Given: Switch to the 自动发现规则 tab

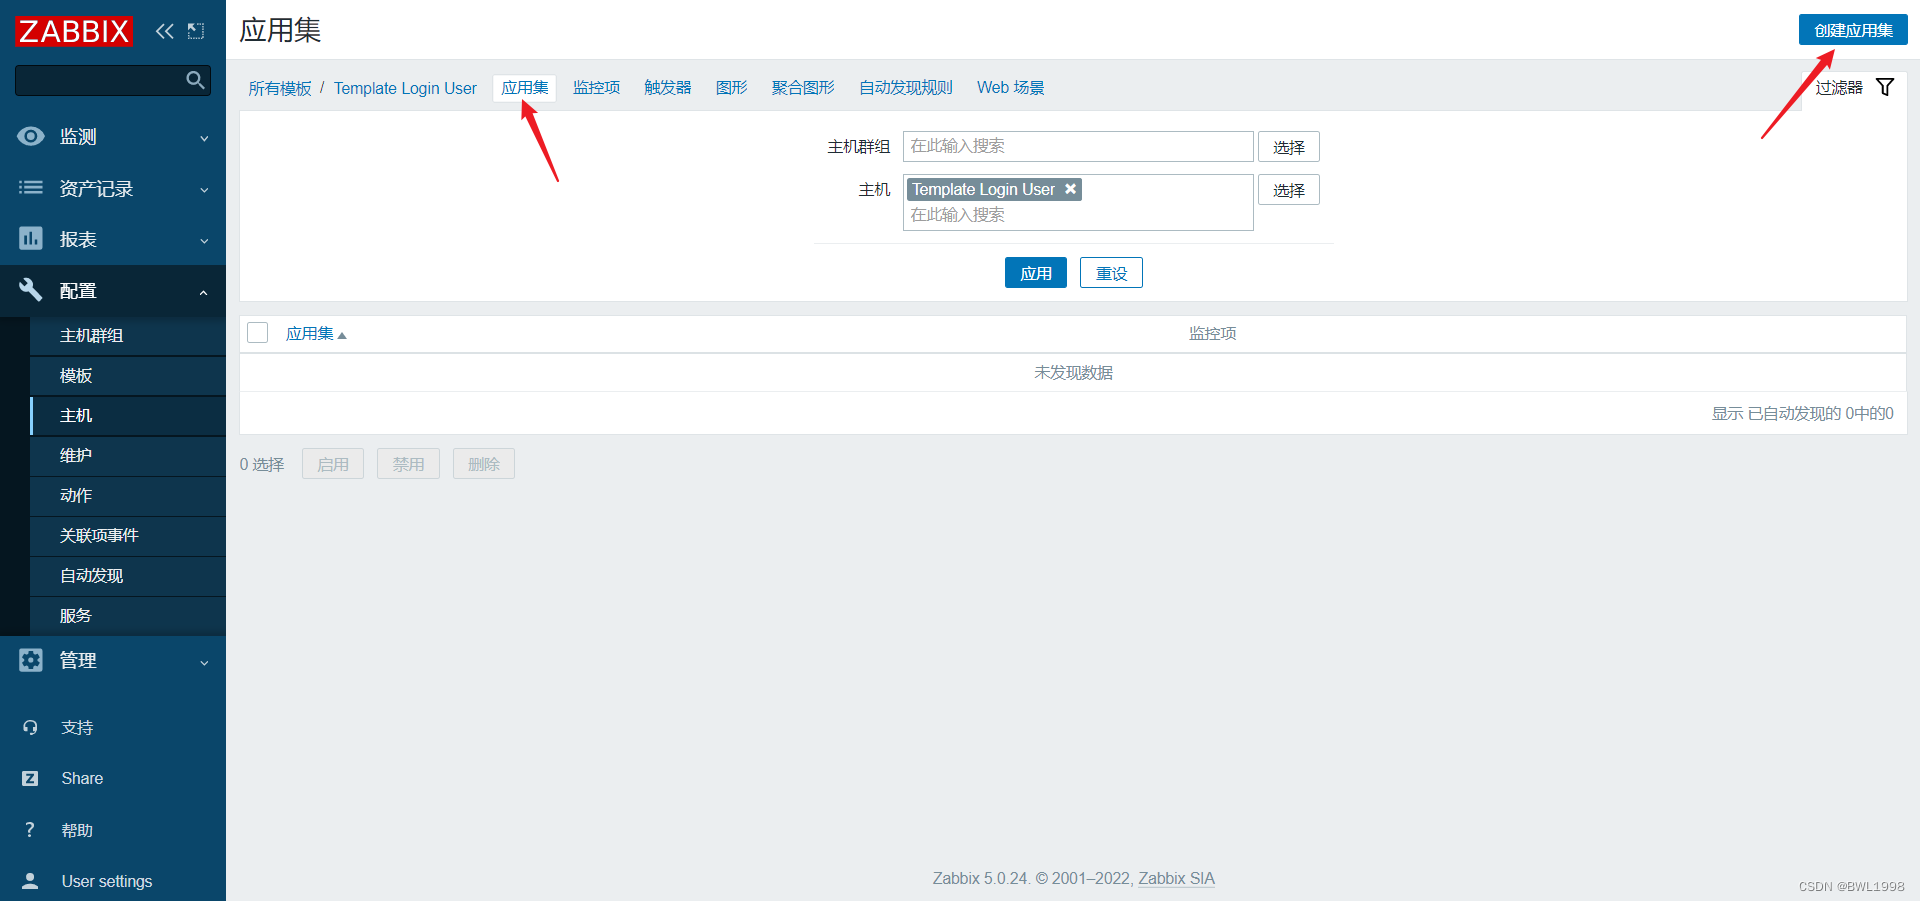Looking at the screenshot, I should pyautogui.click(x=906, y=88).
